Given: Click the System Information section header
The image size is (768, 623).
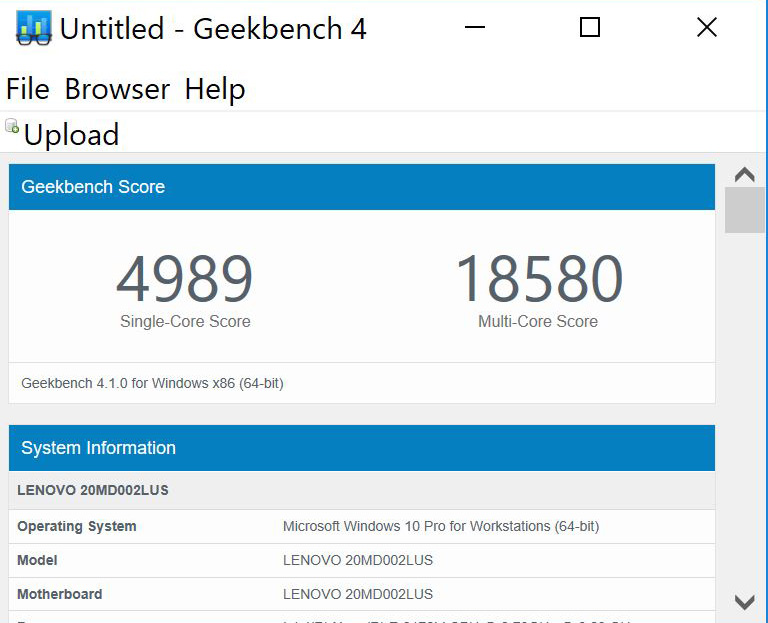Looking at the screenshot, I should coord(98,448).
